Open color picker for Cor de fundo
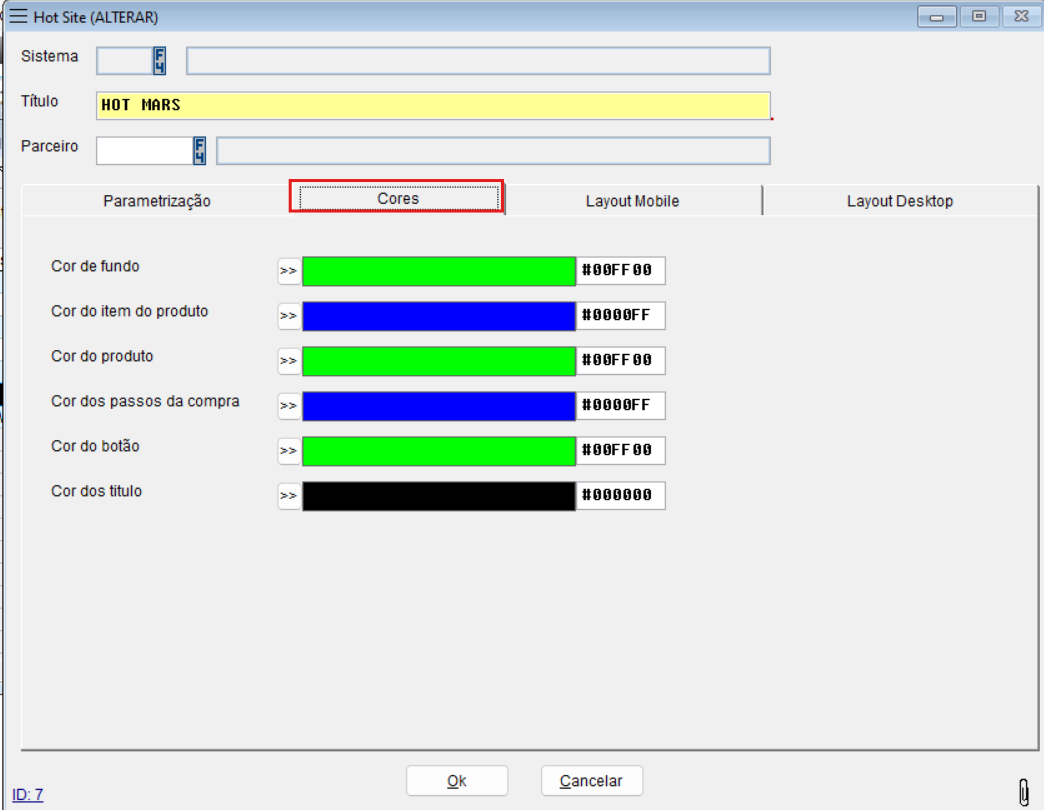 click(x=289, y=271)
